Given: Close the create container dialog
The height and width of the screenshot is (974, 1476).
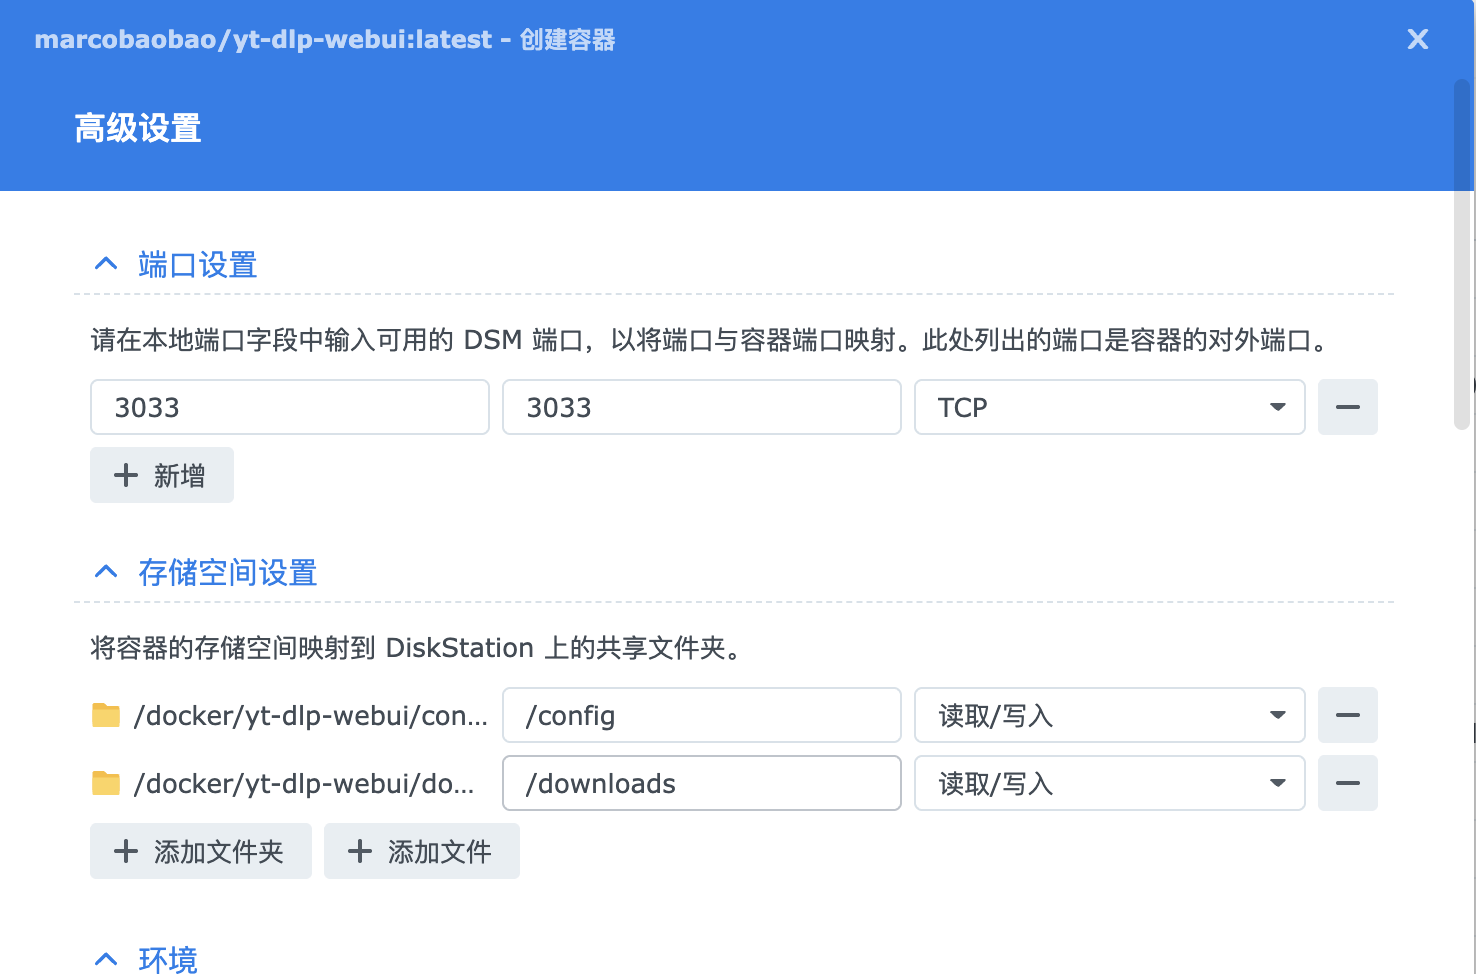Looking at the screenshot, I should (x=1417, y=39).
